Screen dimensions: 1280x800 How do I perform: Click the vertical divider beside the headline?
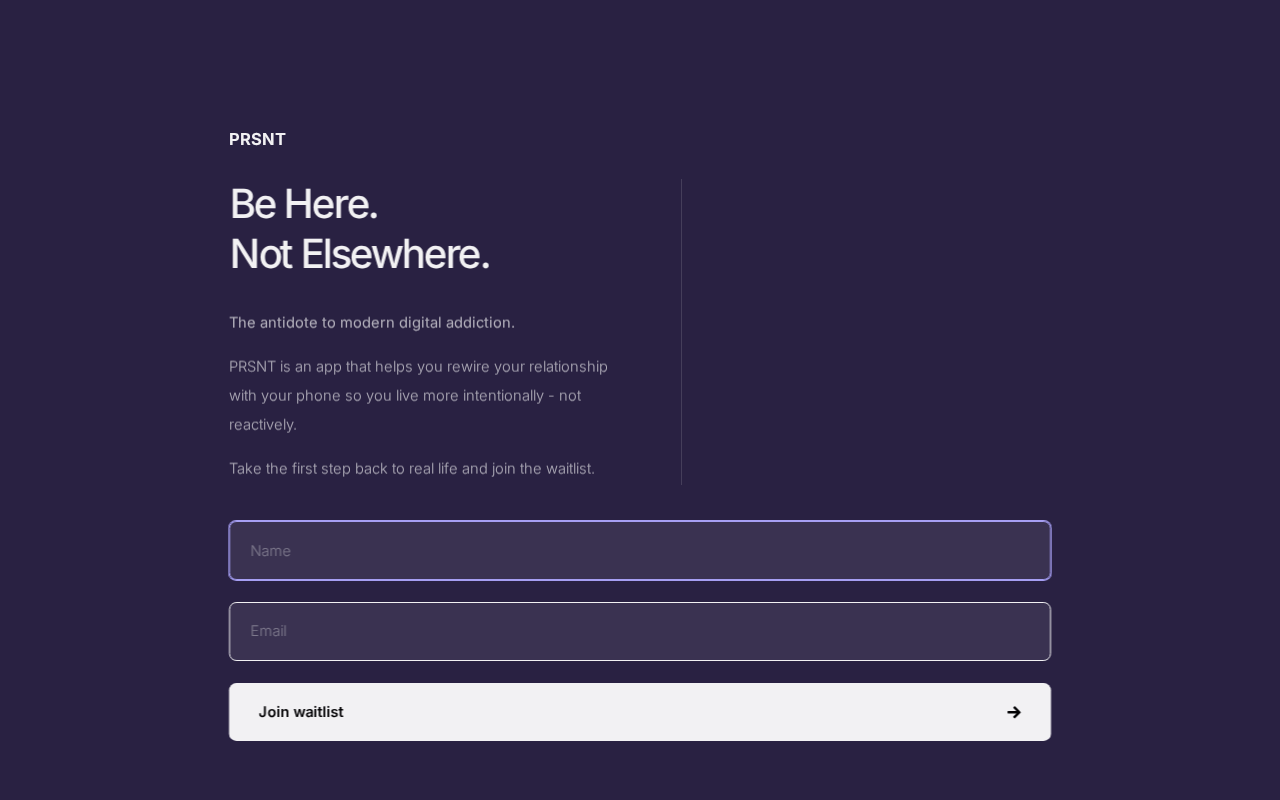(681, 332)
